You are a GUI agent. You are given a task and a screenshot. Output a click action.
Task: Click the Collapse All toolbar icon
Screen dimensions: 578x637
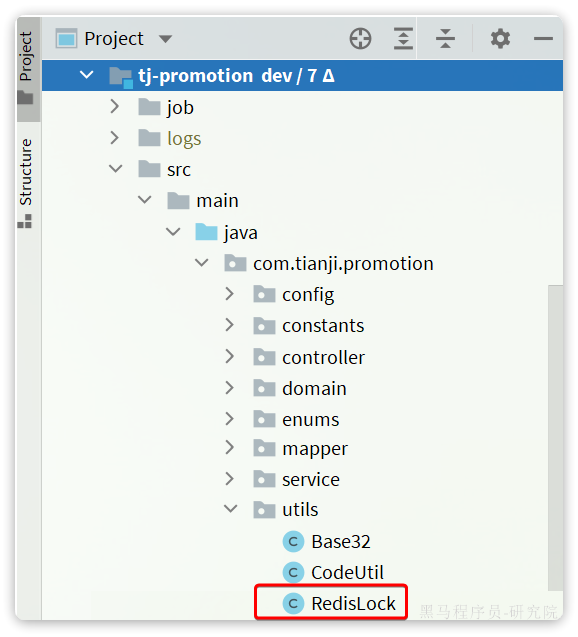445,39
